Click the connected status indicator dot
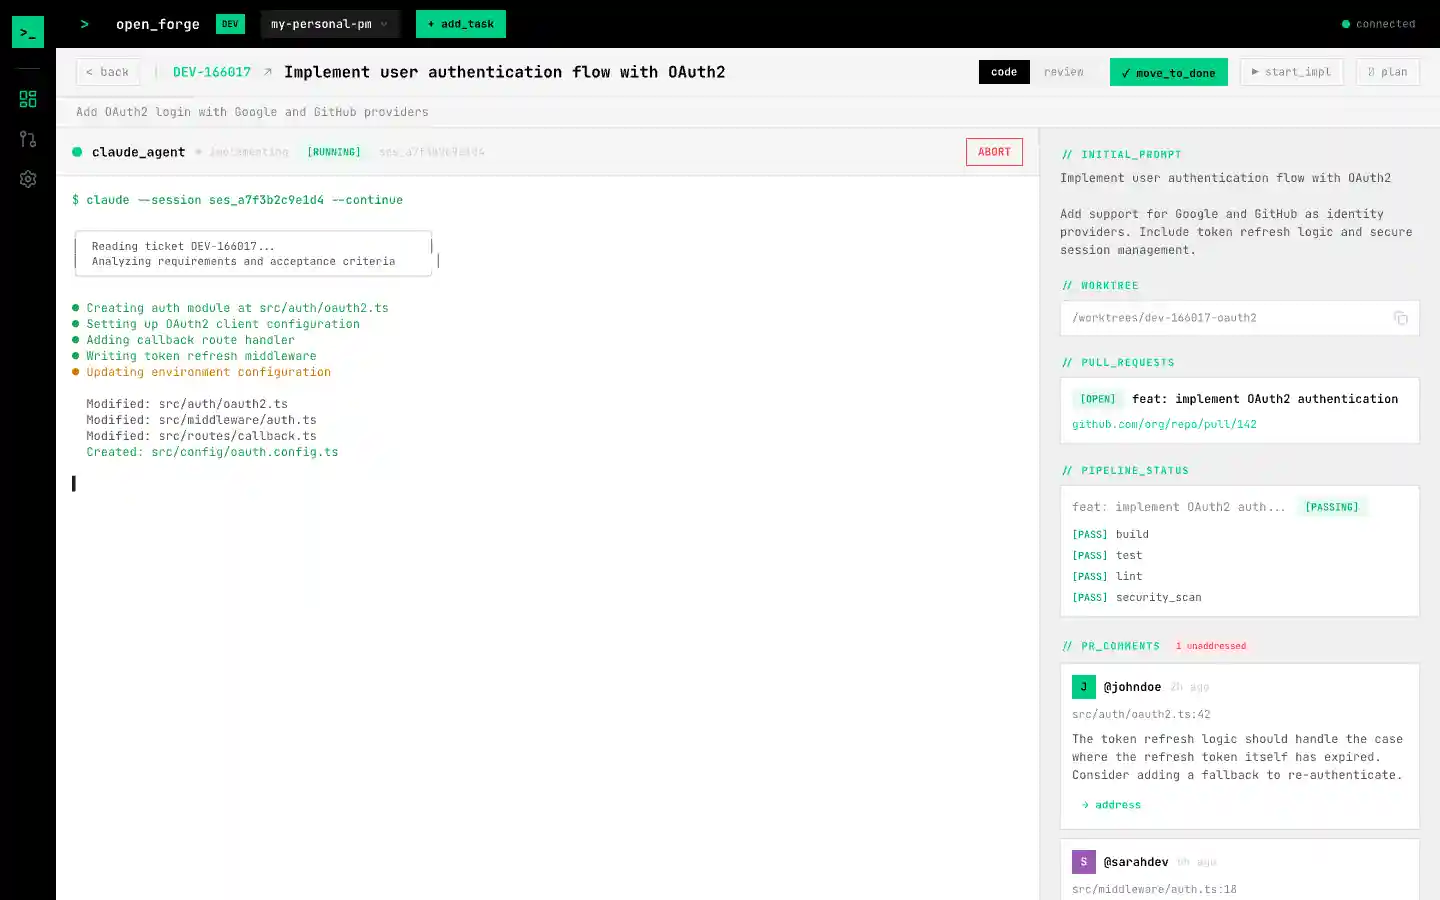The height and width of the screenshot is (900, 1440). tap(1349, 23)
